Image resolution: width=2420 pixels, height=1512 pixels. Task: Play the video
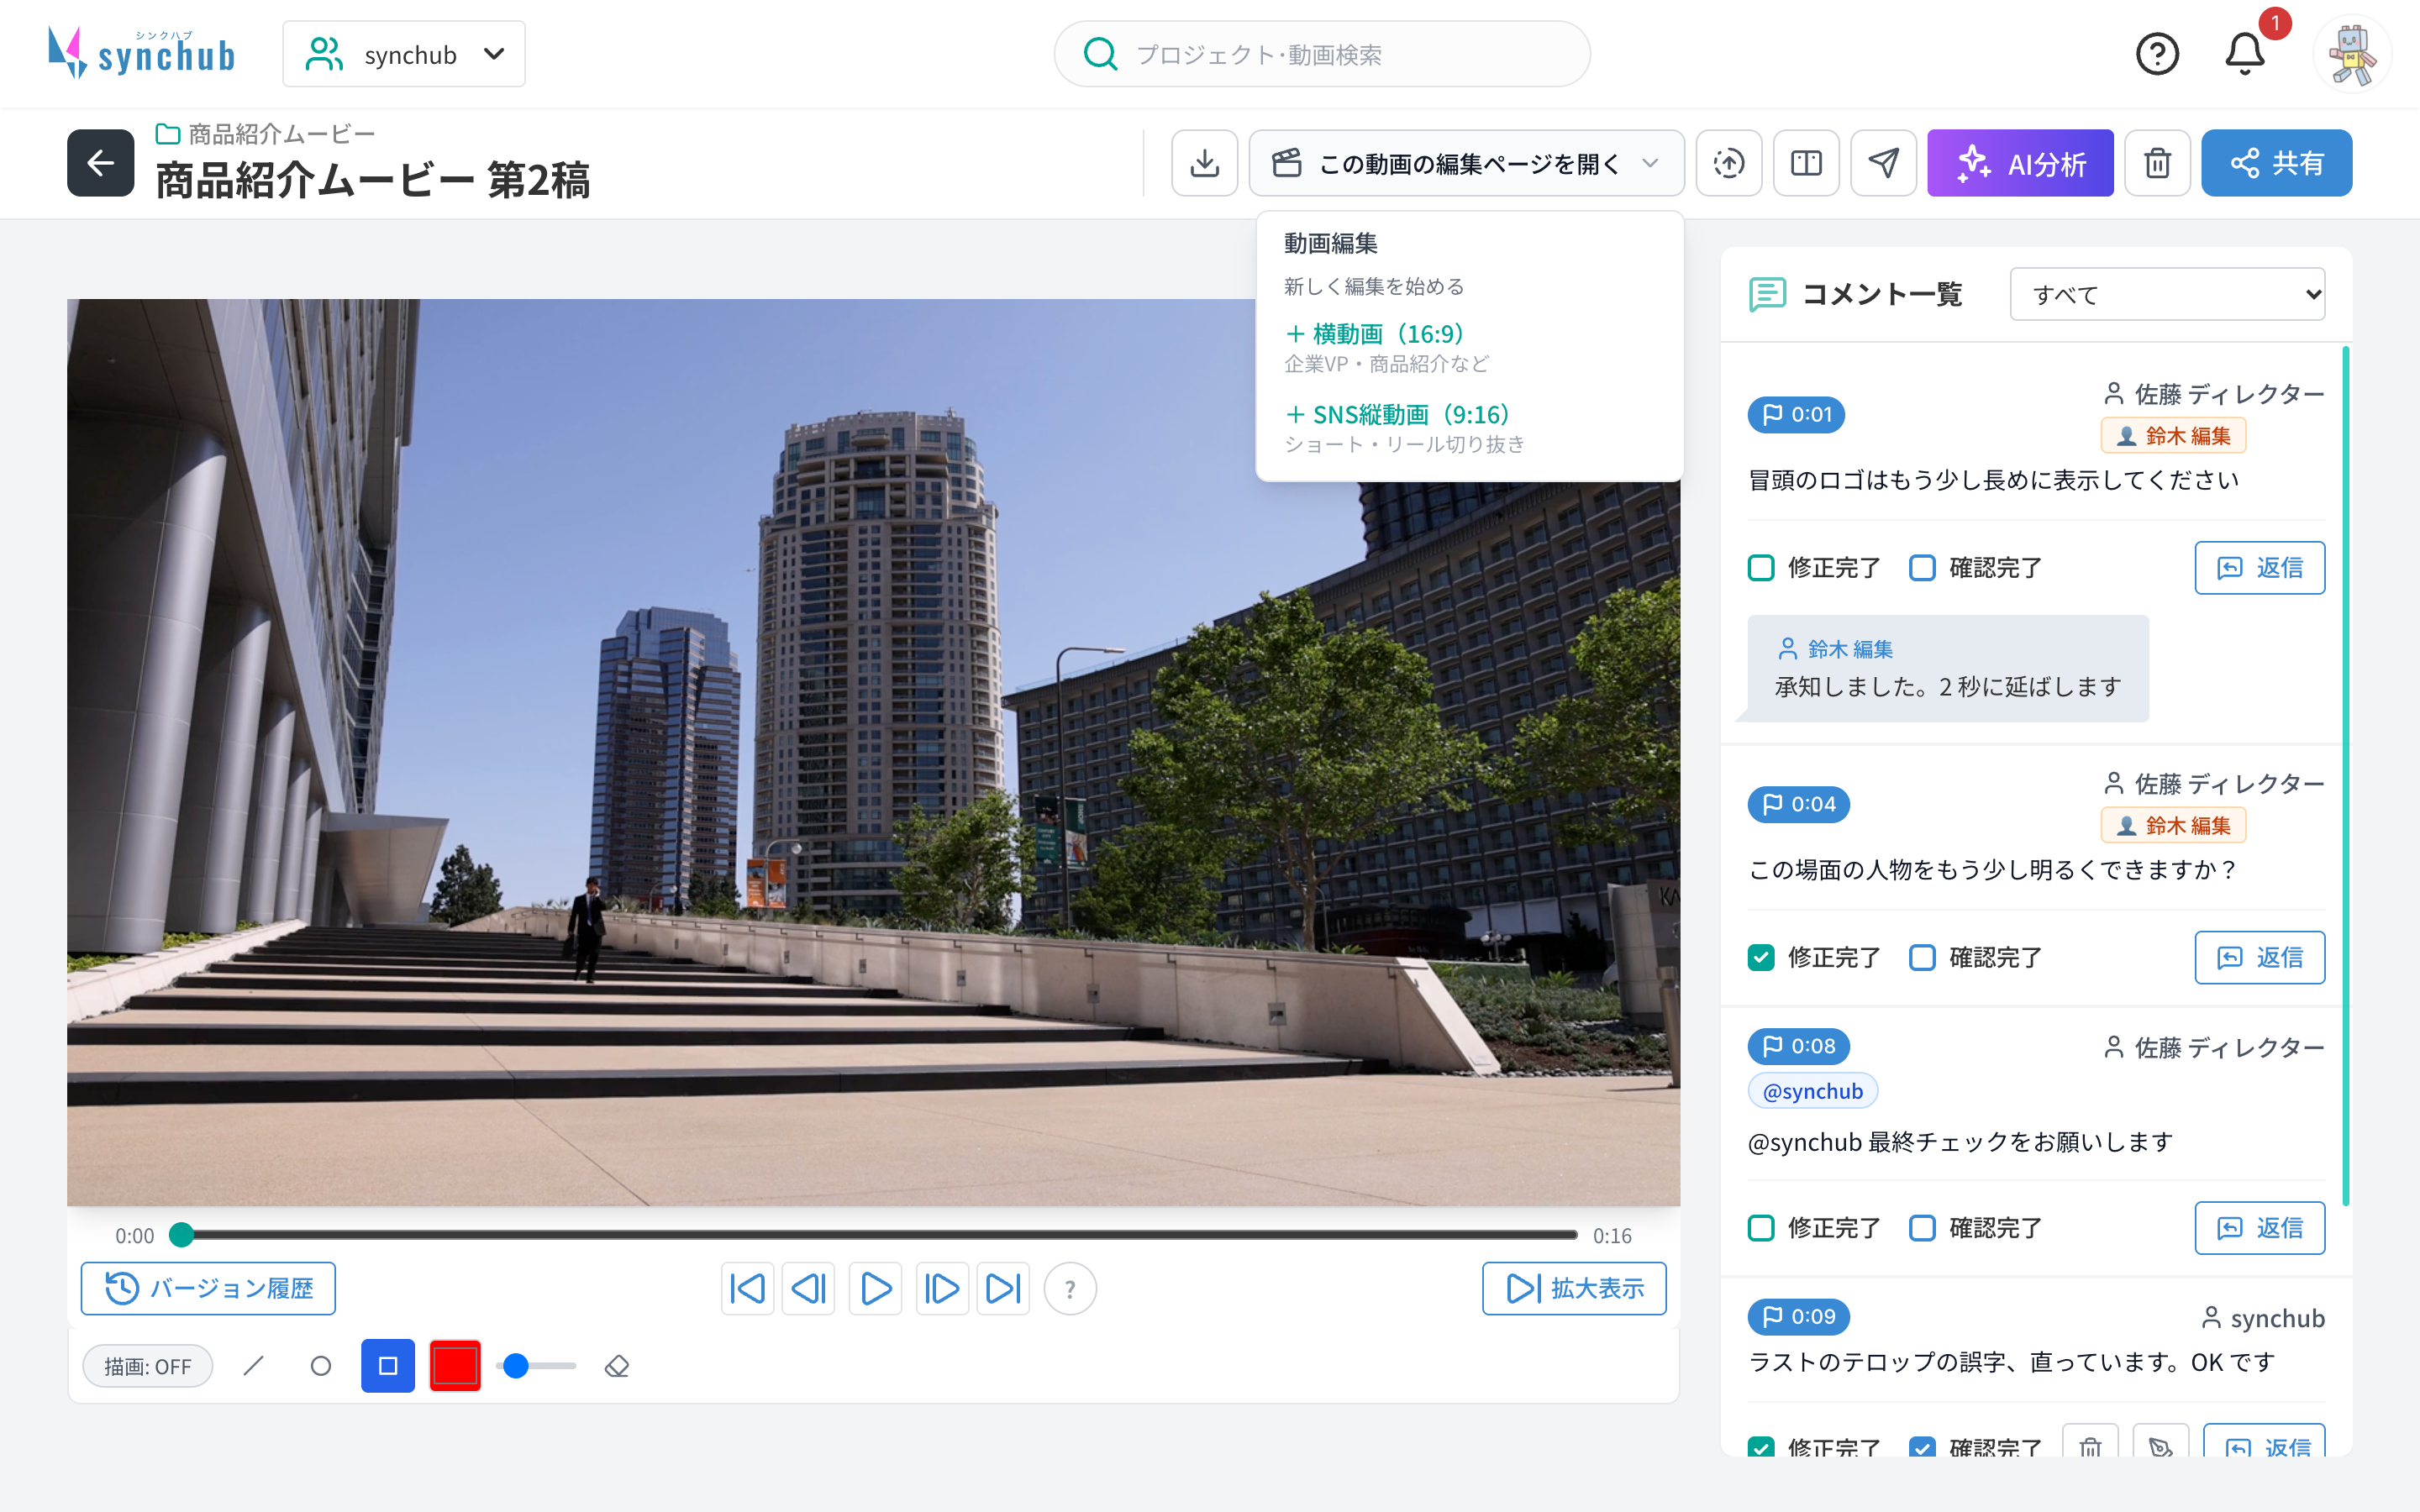875,1288
